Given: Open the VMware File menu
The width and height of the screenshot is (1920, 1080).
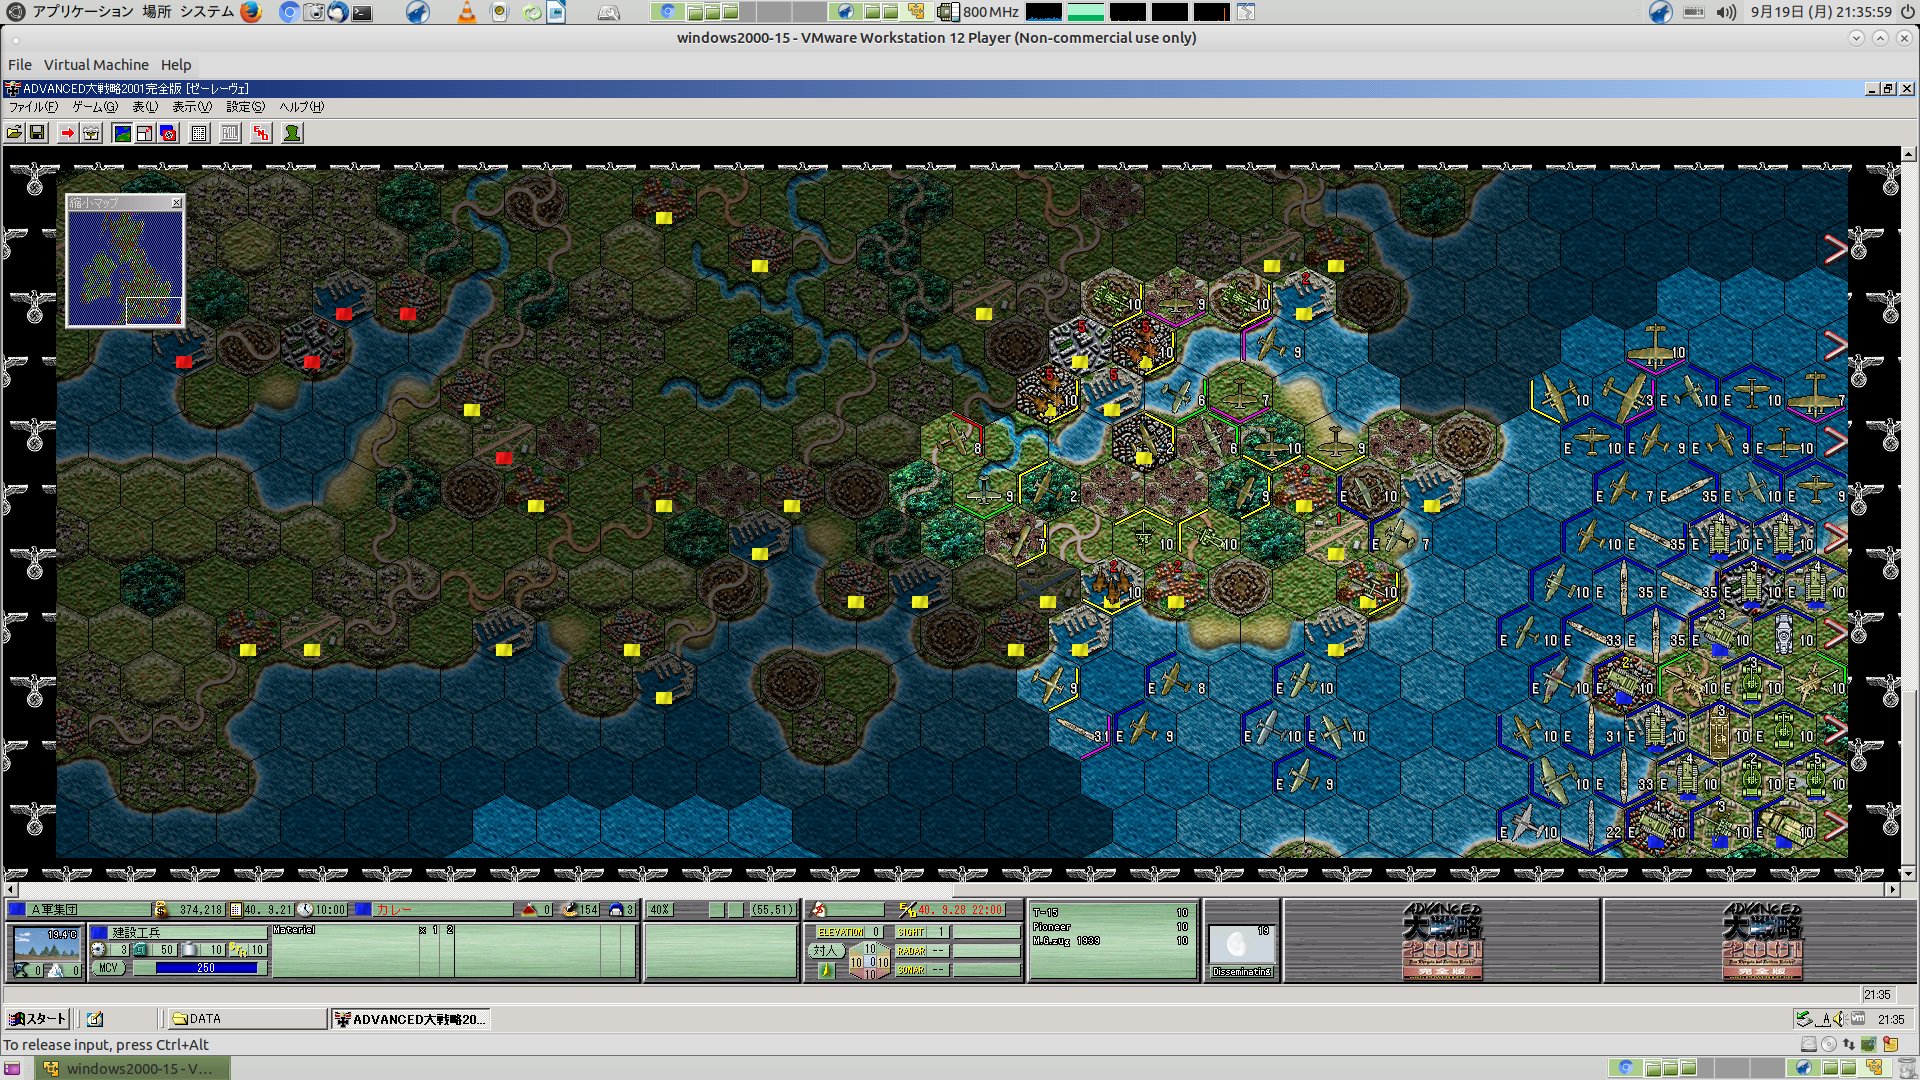Looking at the screenshot, I should 20,65.
